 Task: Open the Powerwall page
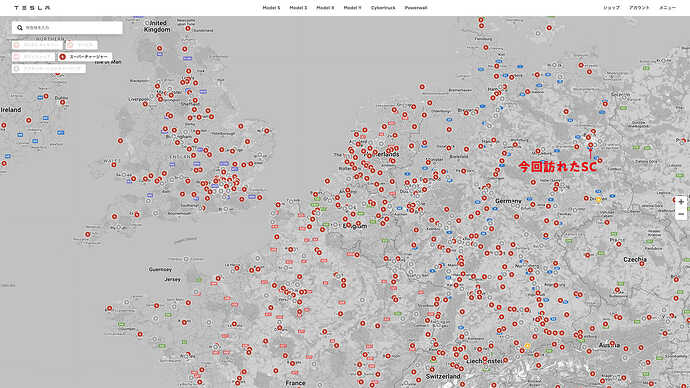click(x=416, y=8)
